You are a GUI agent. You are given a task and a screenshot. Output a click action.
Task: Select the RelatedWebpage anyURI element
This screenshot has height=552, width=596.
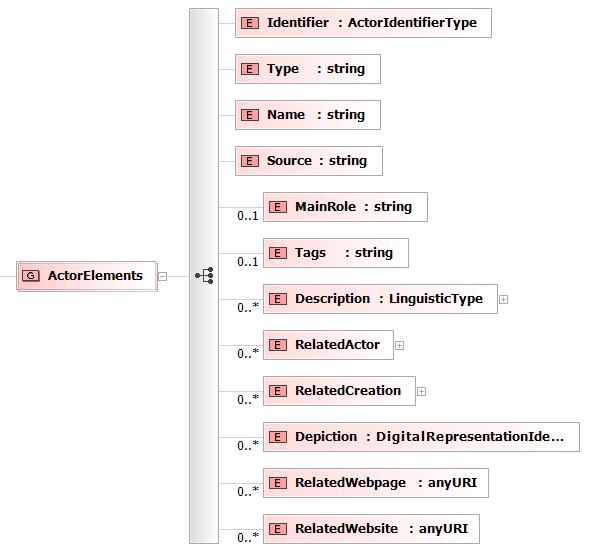(376, 483)
